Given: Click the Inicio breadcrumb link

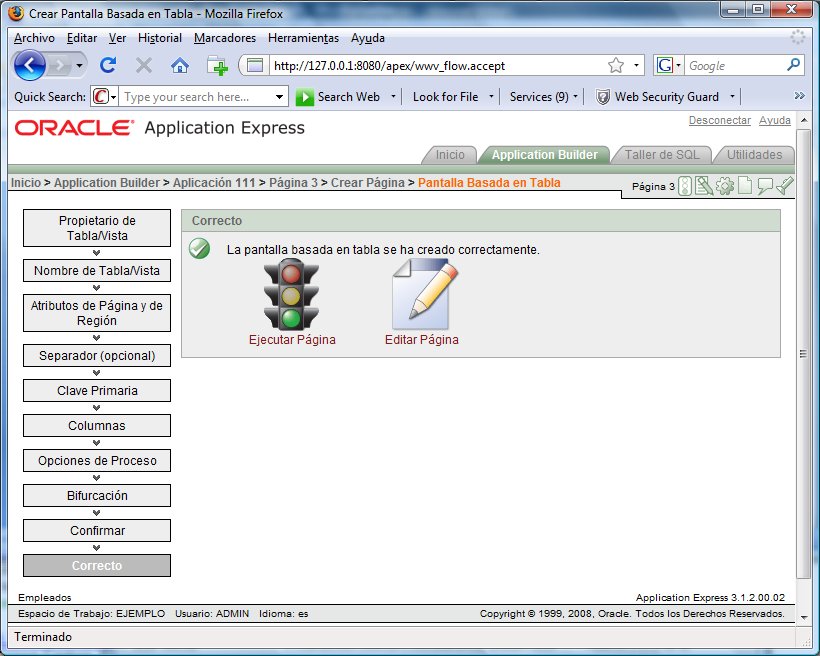Looking at the screenshot, I should [x=26, y=183].
